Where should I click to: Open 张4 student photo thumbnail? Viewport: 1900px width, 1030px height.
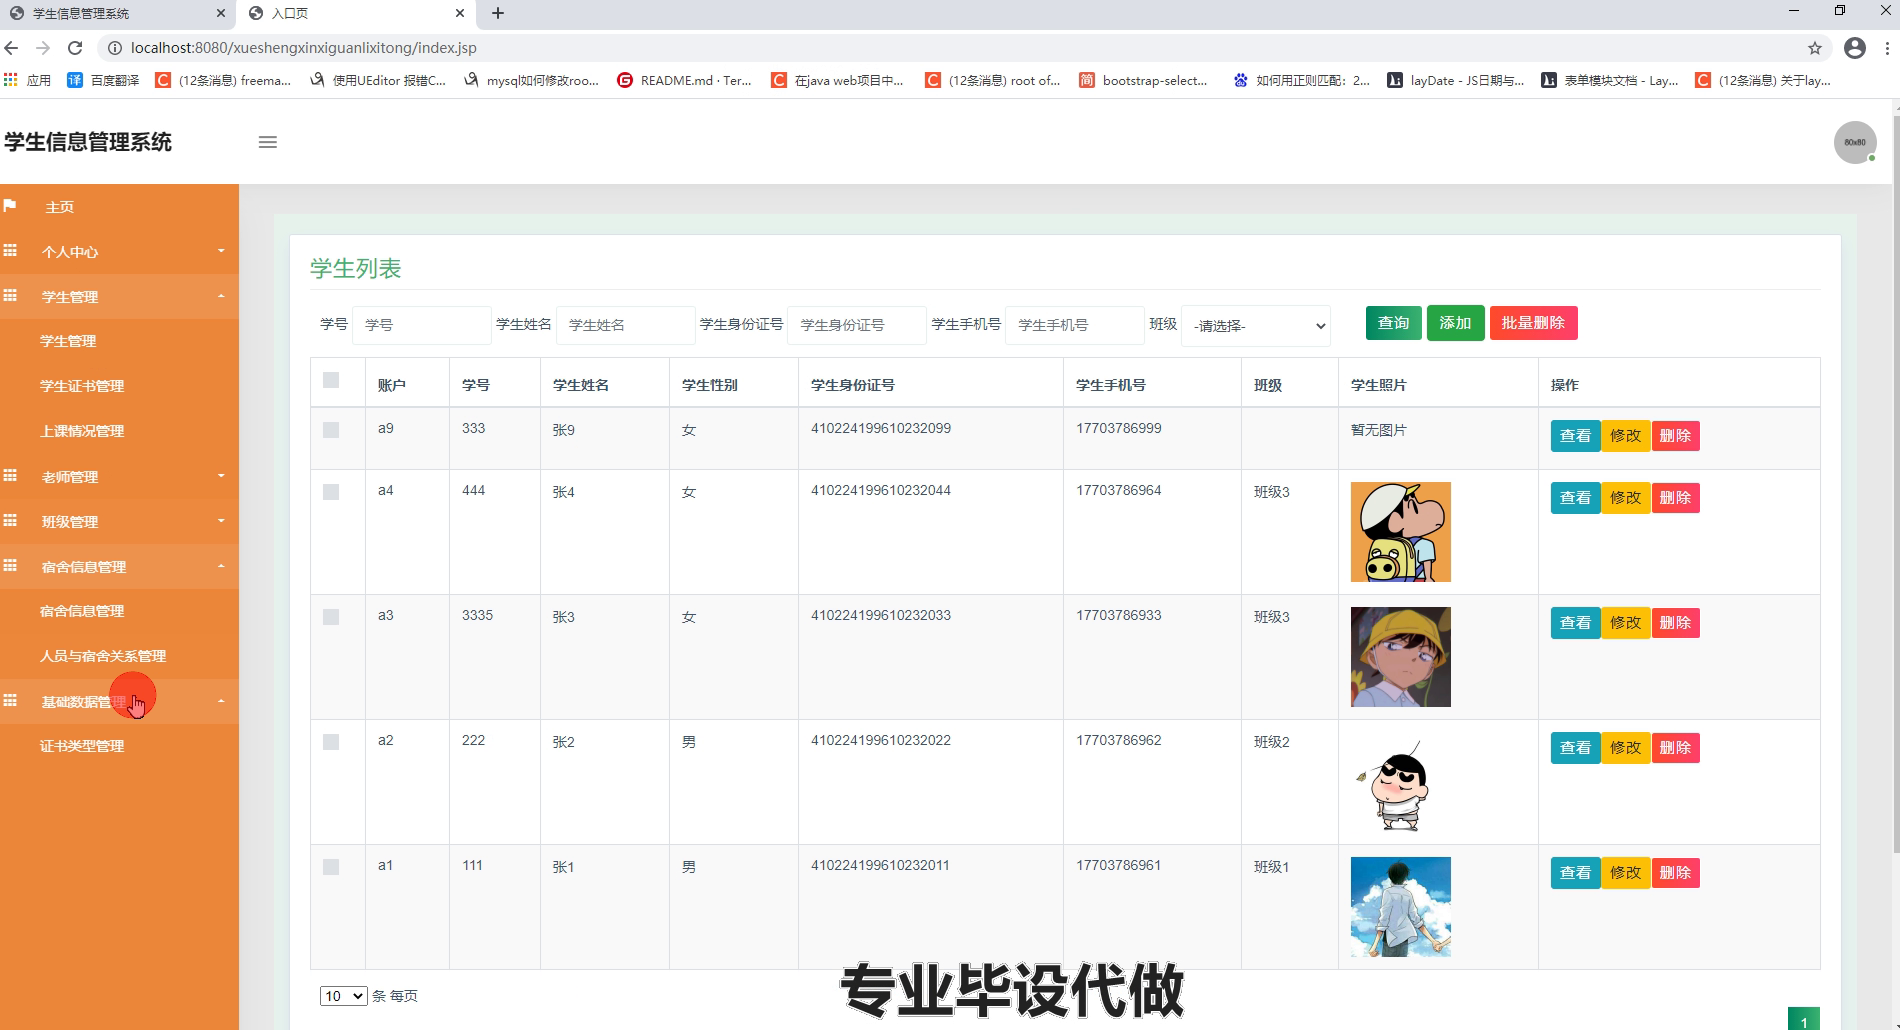(x=1400, y=532)
